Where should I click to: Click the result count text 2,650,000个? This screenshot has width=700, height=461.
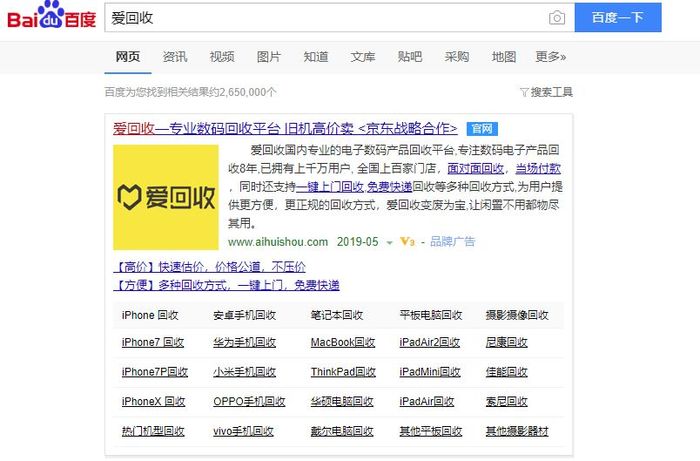(x=247, y=92)
